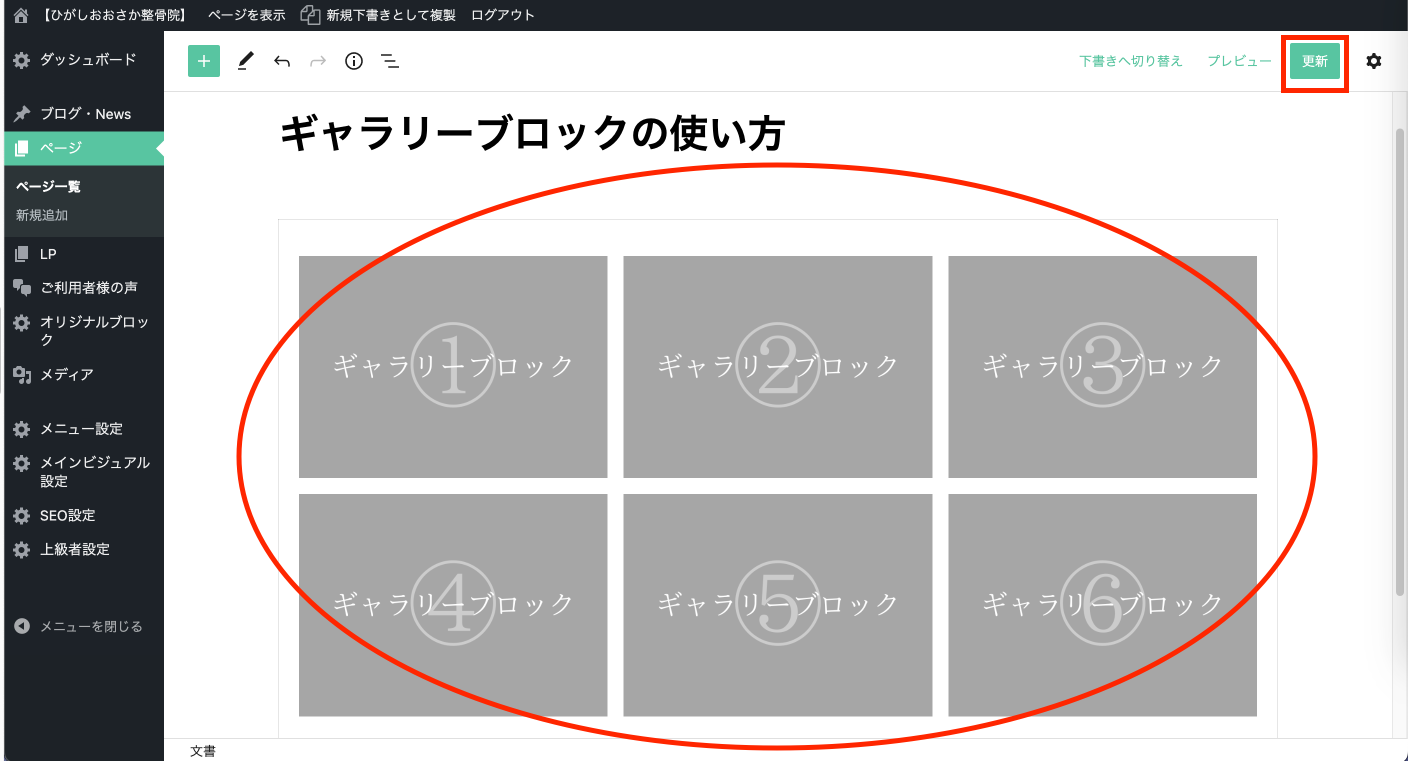Image resolution: width=1408 pixels, height=761 pixels.
Task: Click the page title ギャラリーブロックの使い方
Action: pyautogui.click(x=532, y=134)
